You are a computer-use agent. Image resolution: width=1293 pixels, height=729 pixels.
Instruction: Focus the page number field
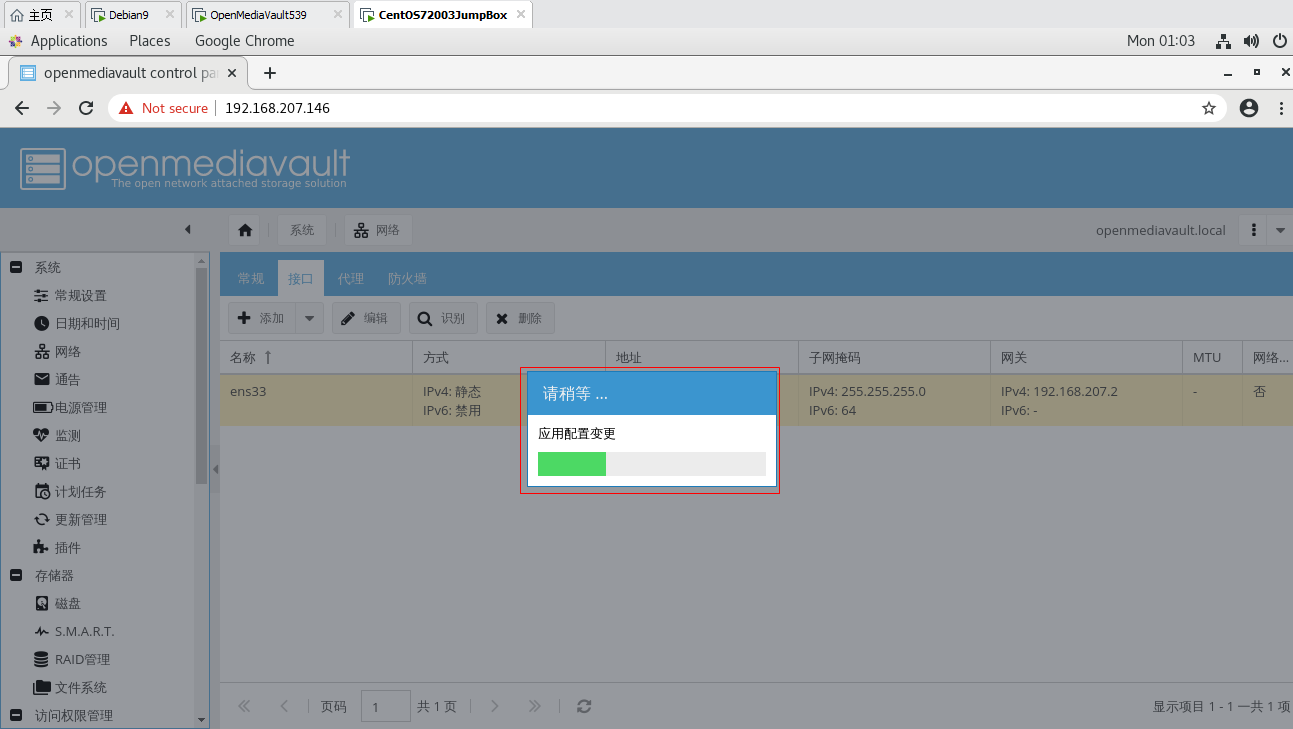pos(386,706)
